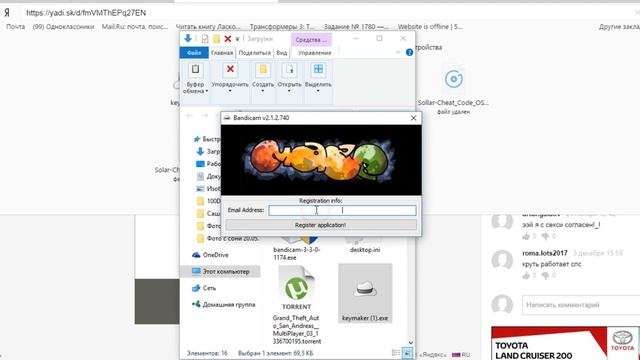The image size is (640, 360).
Task: Dislike the roma.lots2017 comment
Action: 545,276
